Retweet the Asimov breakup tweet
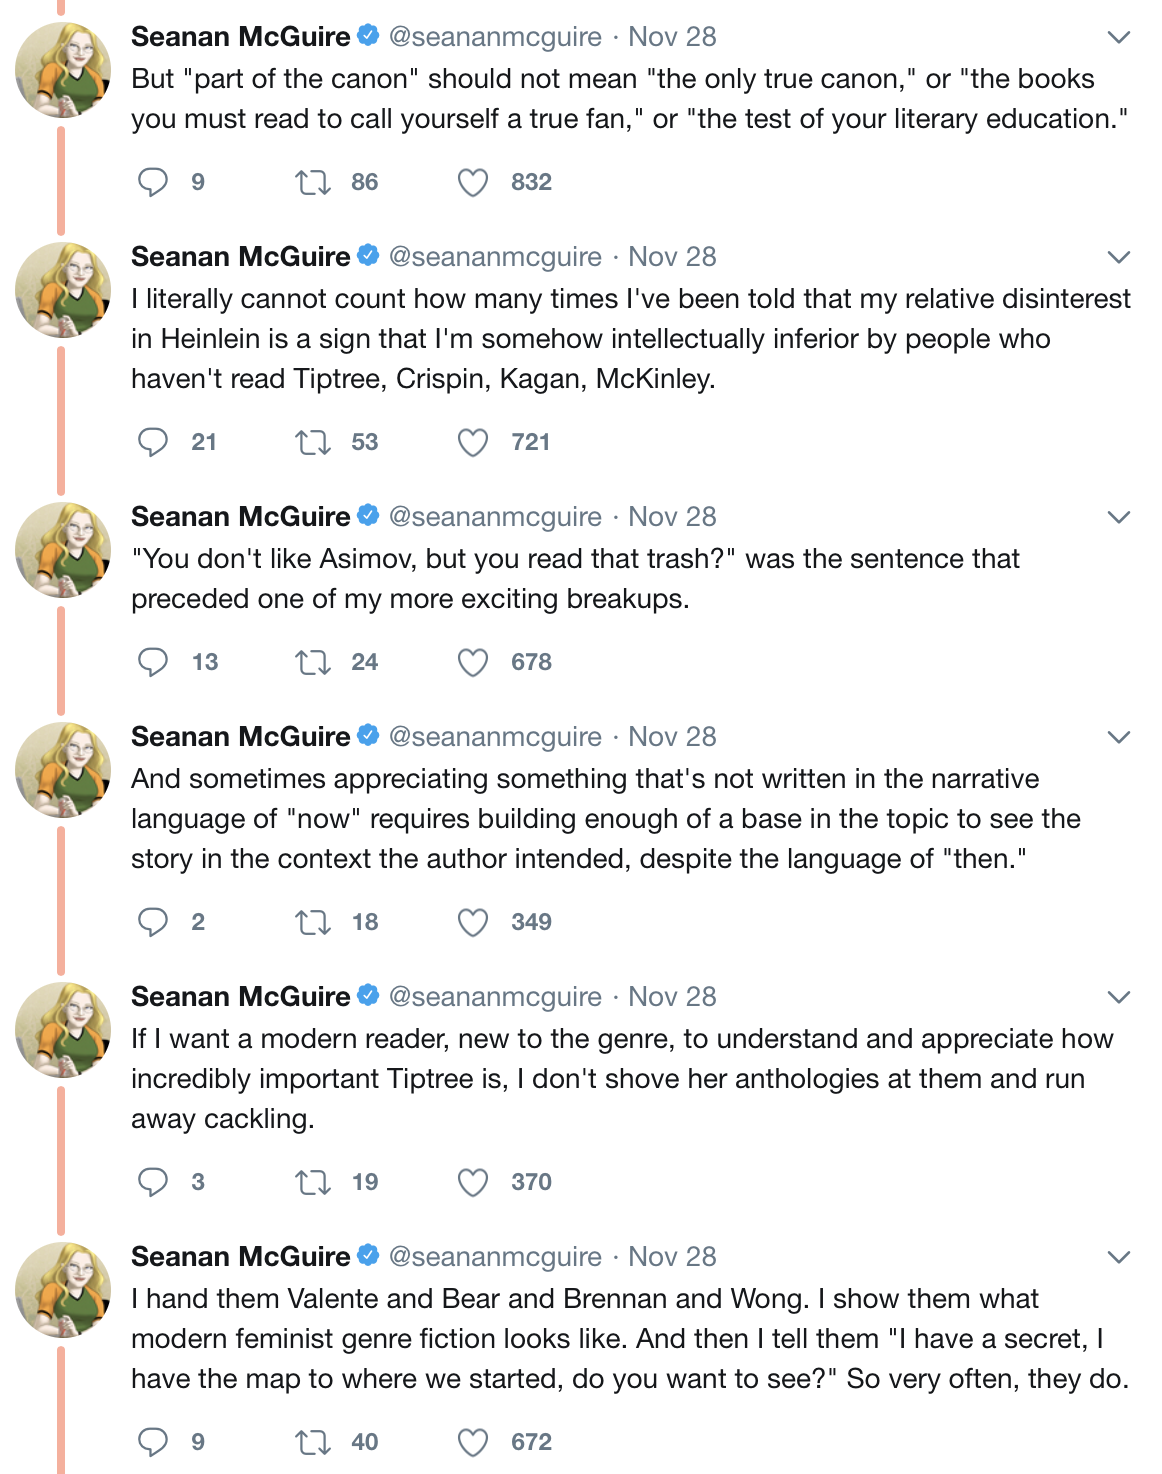 click(313, 662)
